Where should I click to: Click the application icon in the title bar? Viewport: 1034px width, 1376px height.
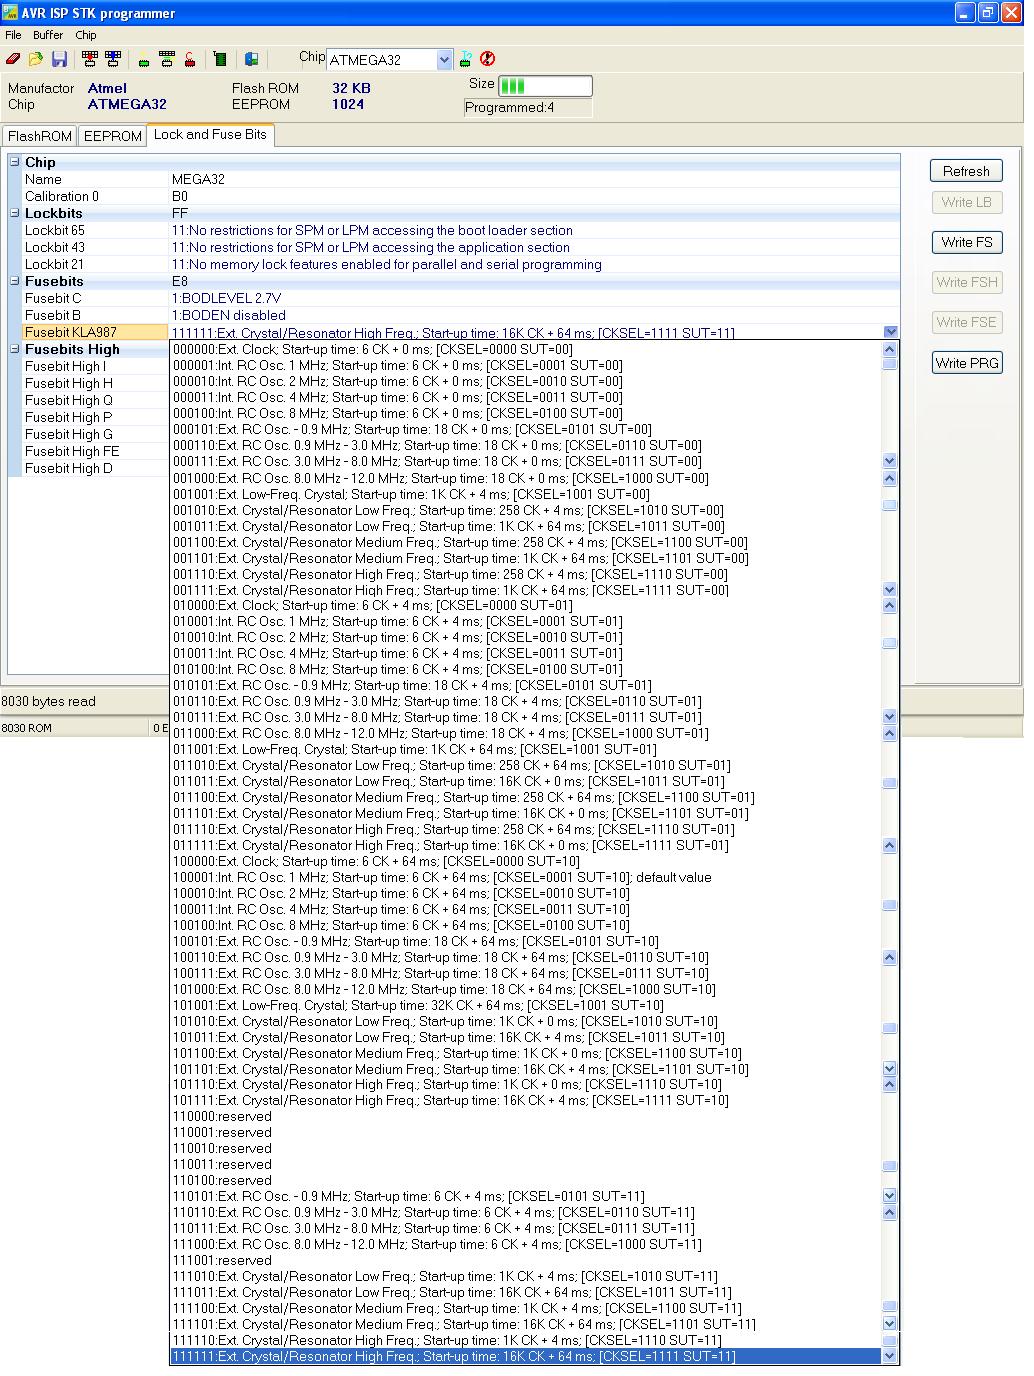(11, 13)
